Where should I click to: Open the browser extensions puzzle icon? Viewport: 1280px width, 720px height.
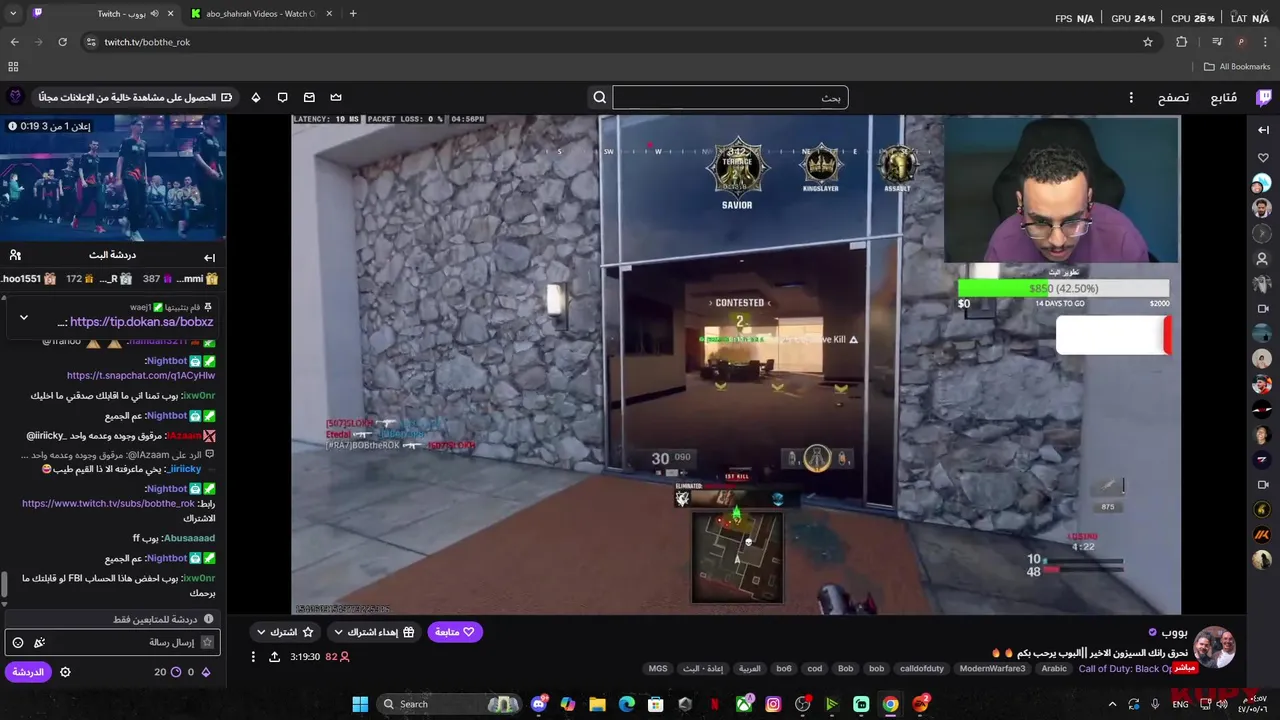tap(1182, 42)
